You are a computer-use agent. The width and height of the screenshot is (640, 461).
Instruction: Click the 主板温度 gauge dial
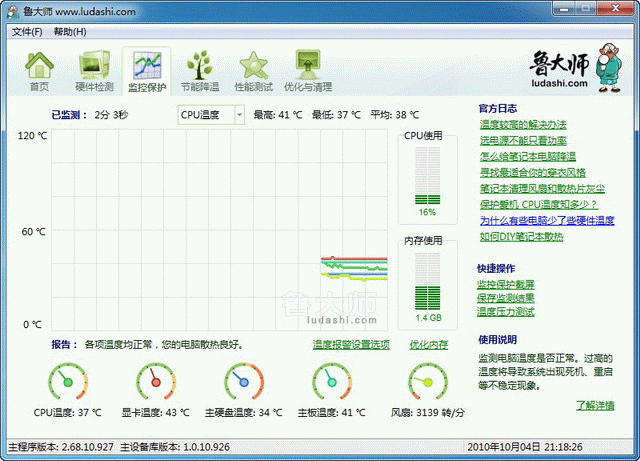pos(332,382)
